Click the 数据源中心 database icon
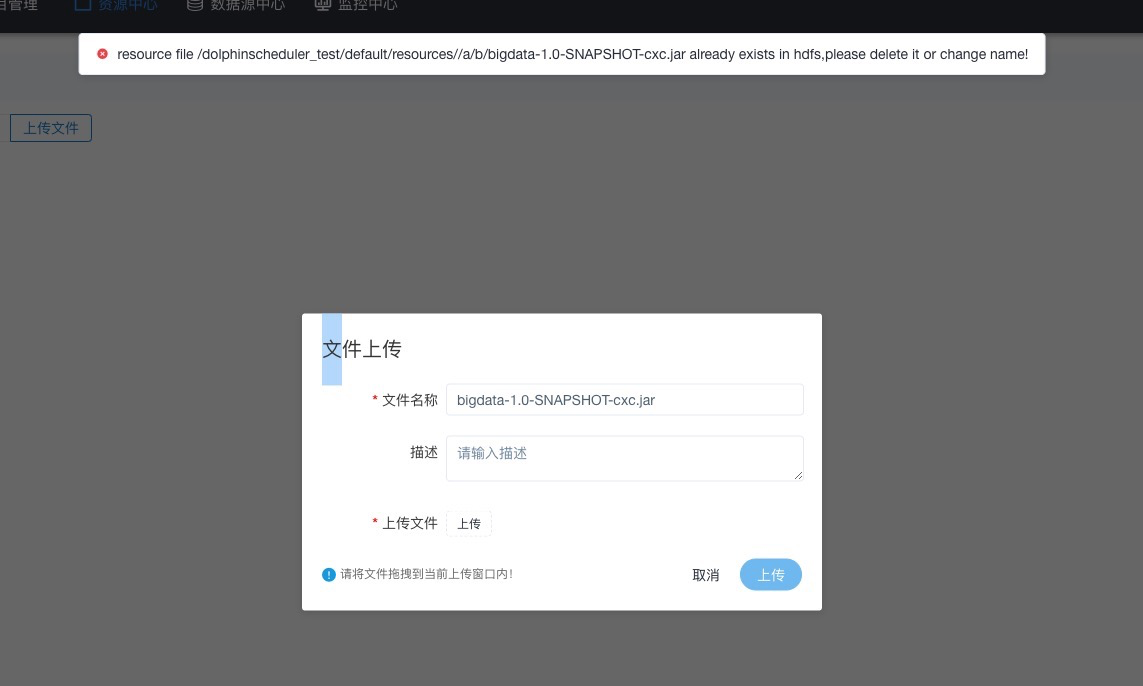1143x686 pixels. (195, 5)
